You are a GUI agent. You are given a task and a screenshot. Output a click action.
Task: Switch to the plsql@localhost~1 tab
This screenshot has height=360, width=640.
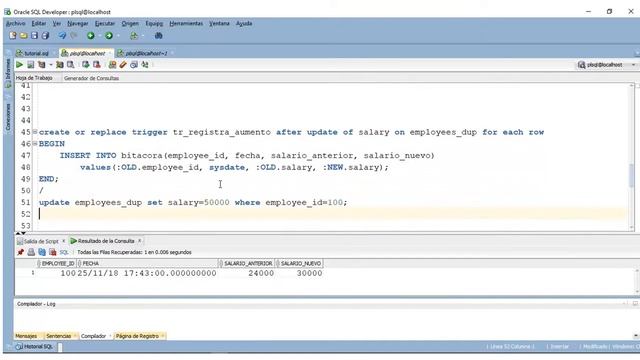click(145, 53)
